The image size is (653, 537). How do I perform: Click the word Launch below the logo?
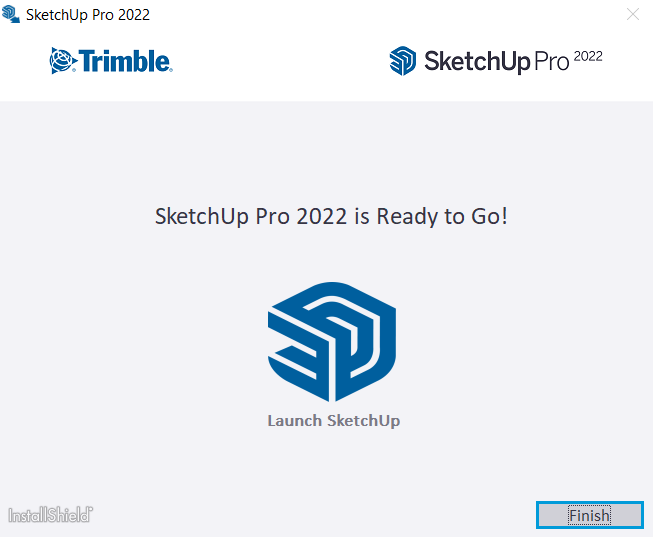(x=294, y=420)
